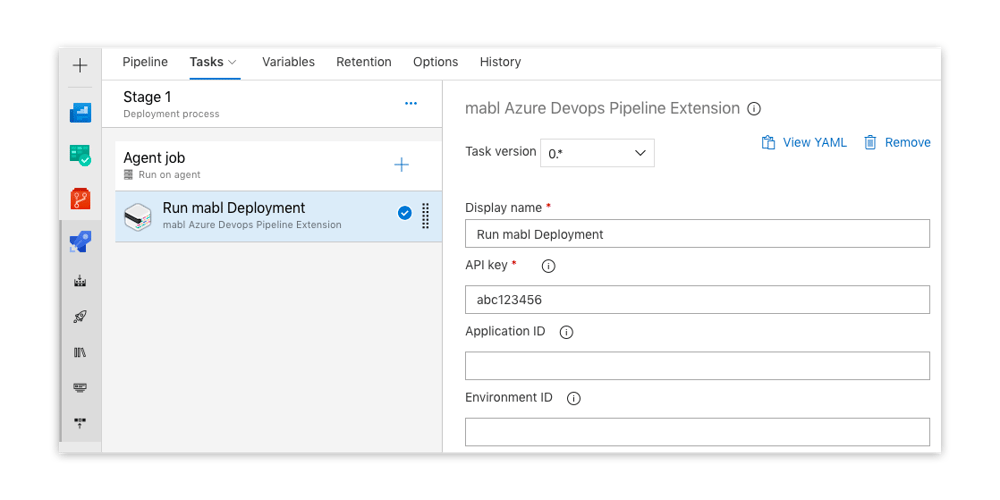Switch to the History tab

click(500, 62)
